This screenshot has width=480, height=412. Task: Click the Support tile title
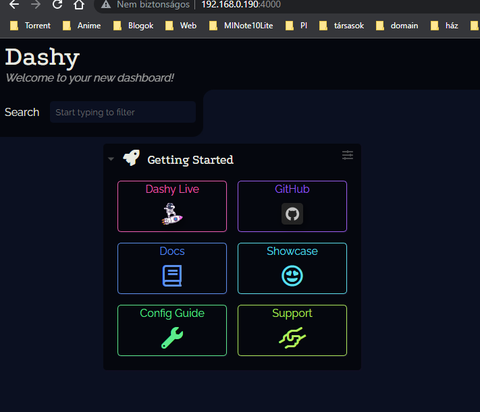[x=292, y=313]
